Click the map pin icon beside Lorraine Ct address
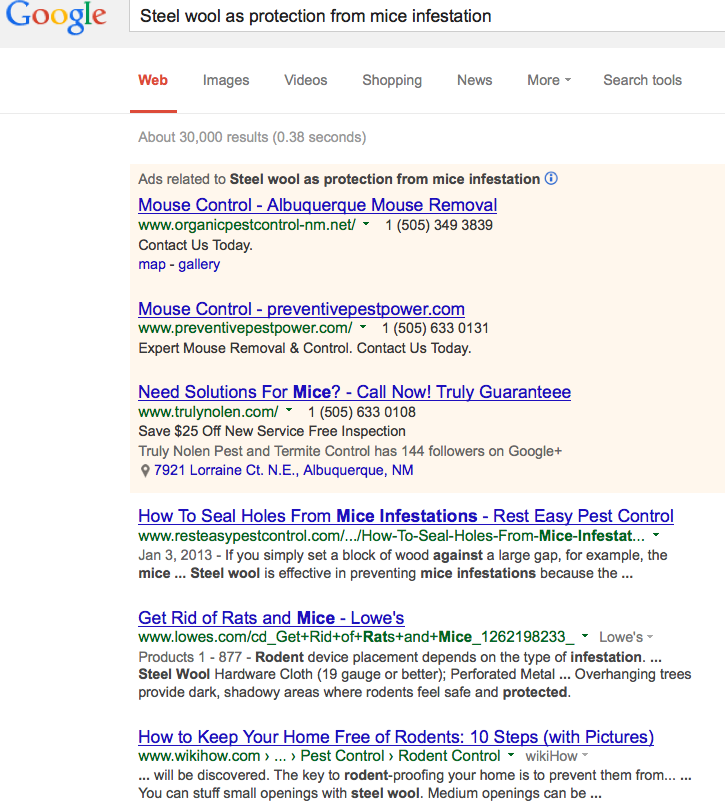 point(145,470)
